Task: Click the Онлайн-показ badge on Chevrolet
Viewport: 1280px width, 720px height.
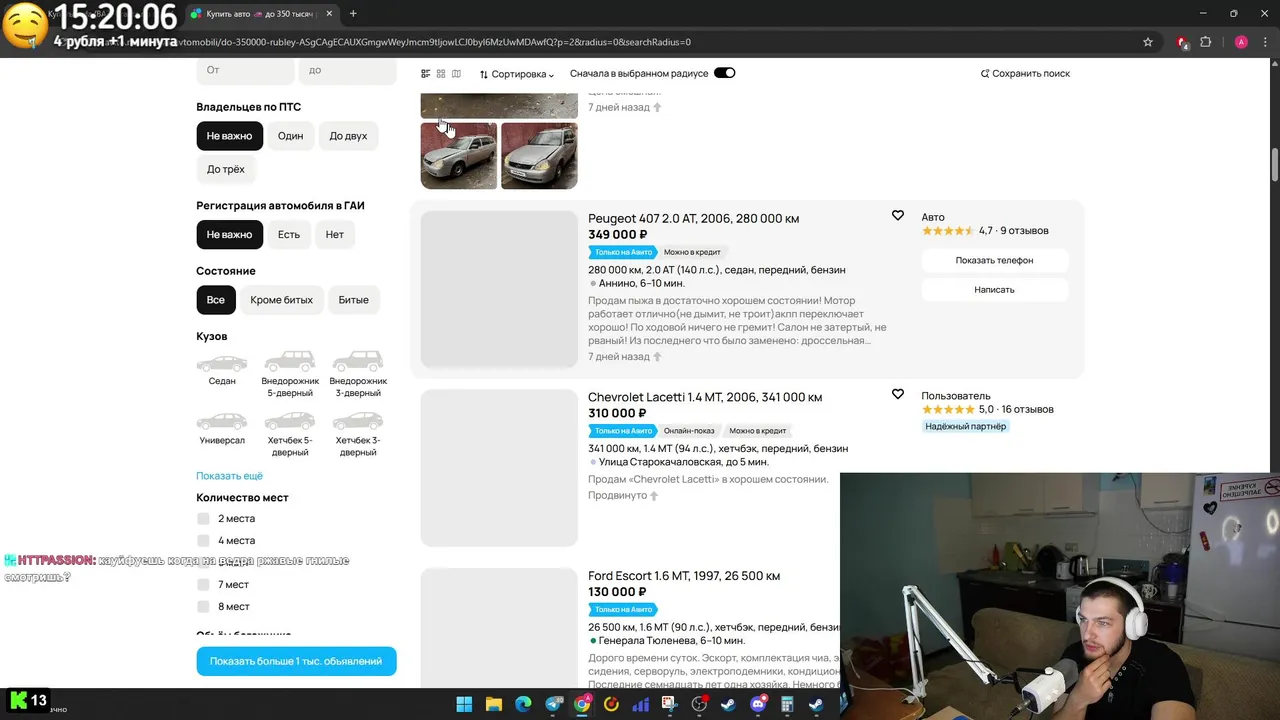Action: tap(689, 431)
